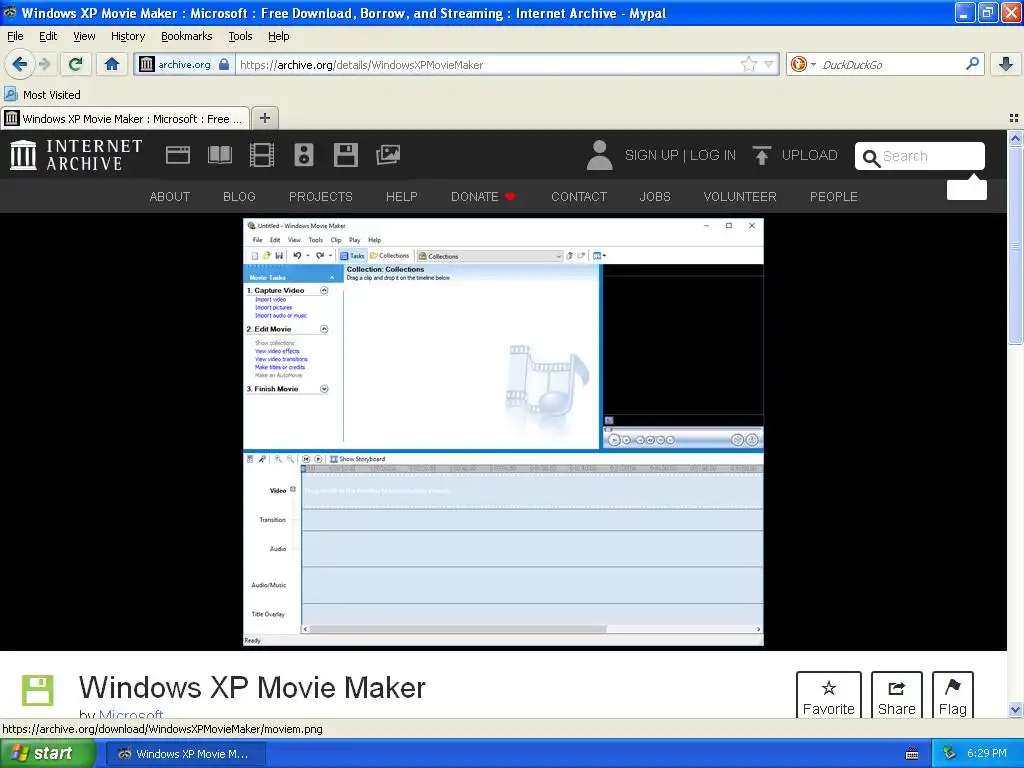Image resolution: width=1024 pixels, height=768 pixels.
Task: Open the Images icon in Archive header
Action: tap(388, 155)
